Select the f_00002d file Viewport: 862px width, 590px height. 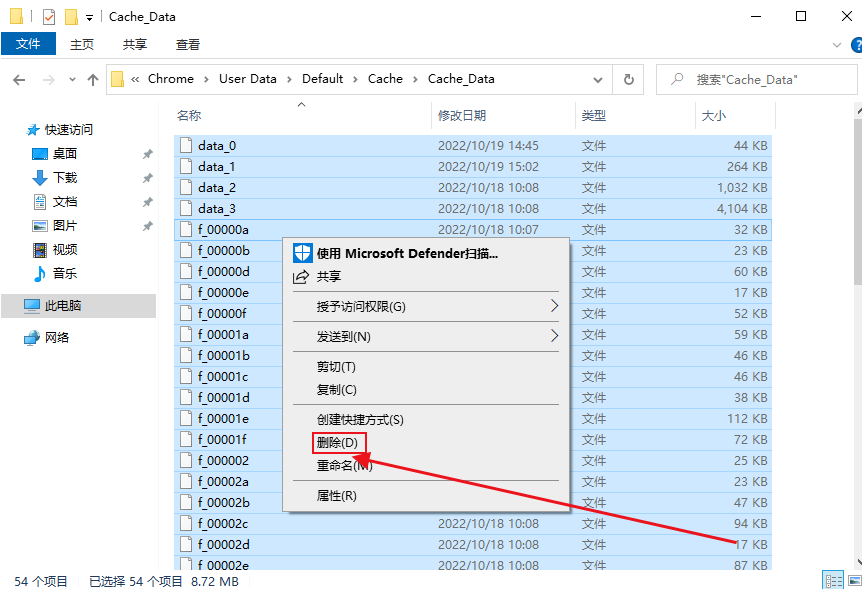point(473,544)
